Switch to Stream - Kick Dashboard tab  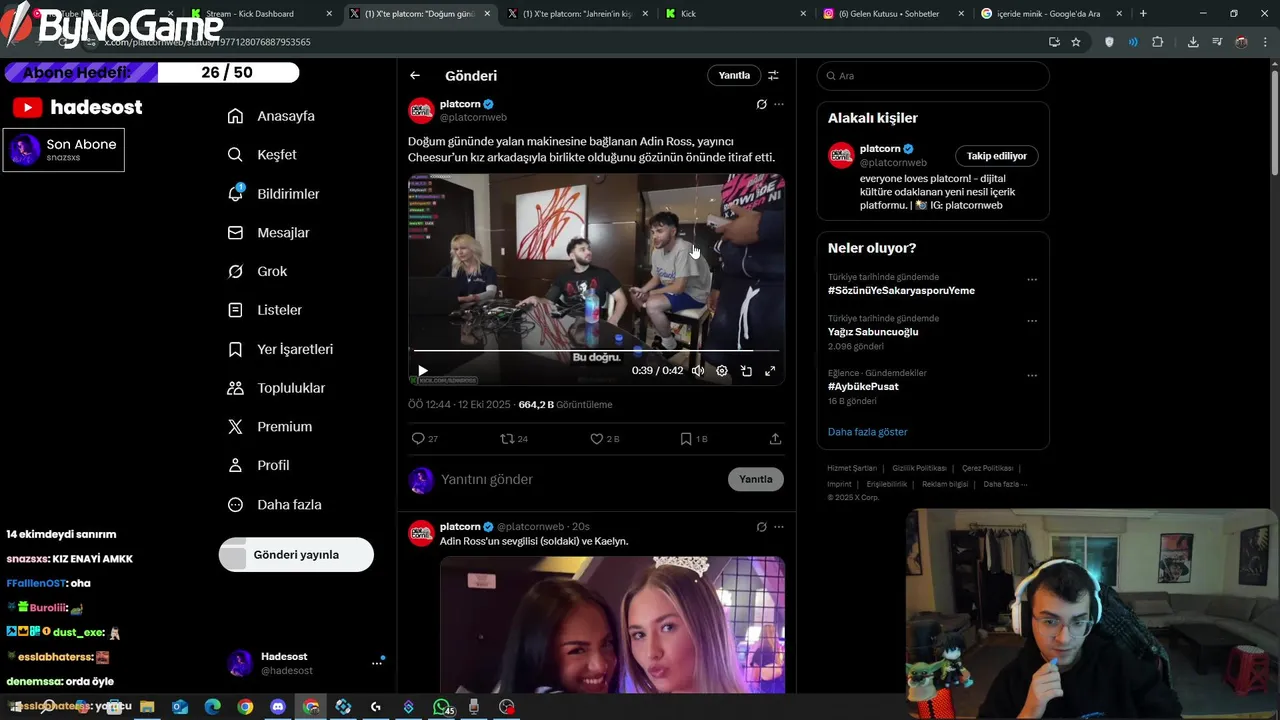click(x=261, y=14)
